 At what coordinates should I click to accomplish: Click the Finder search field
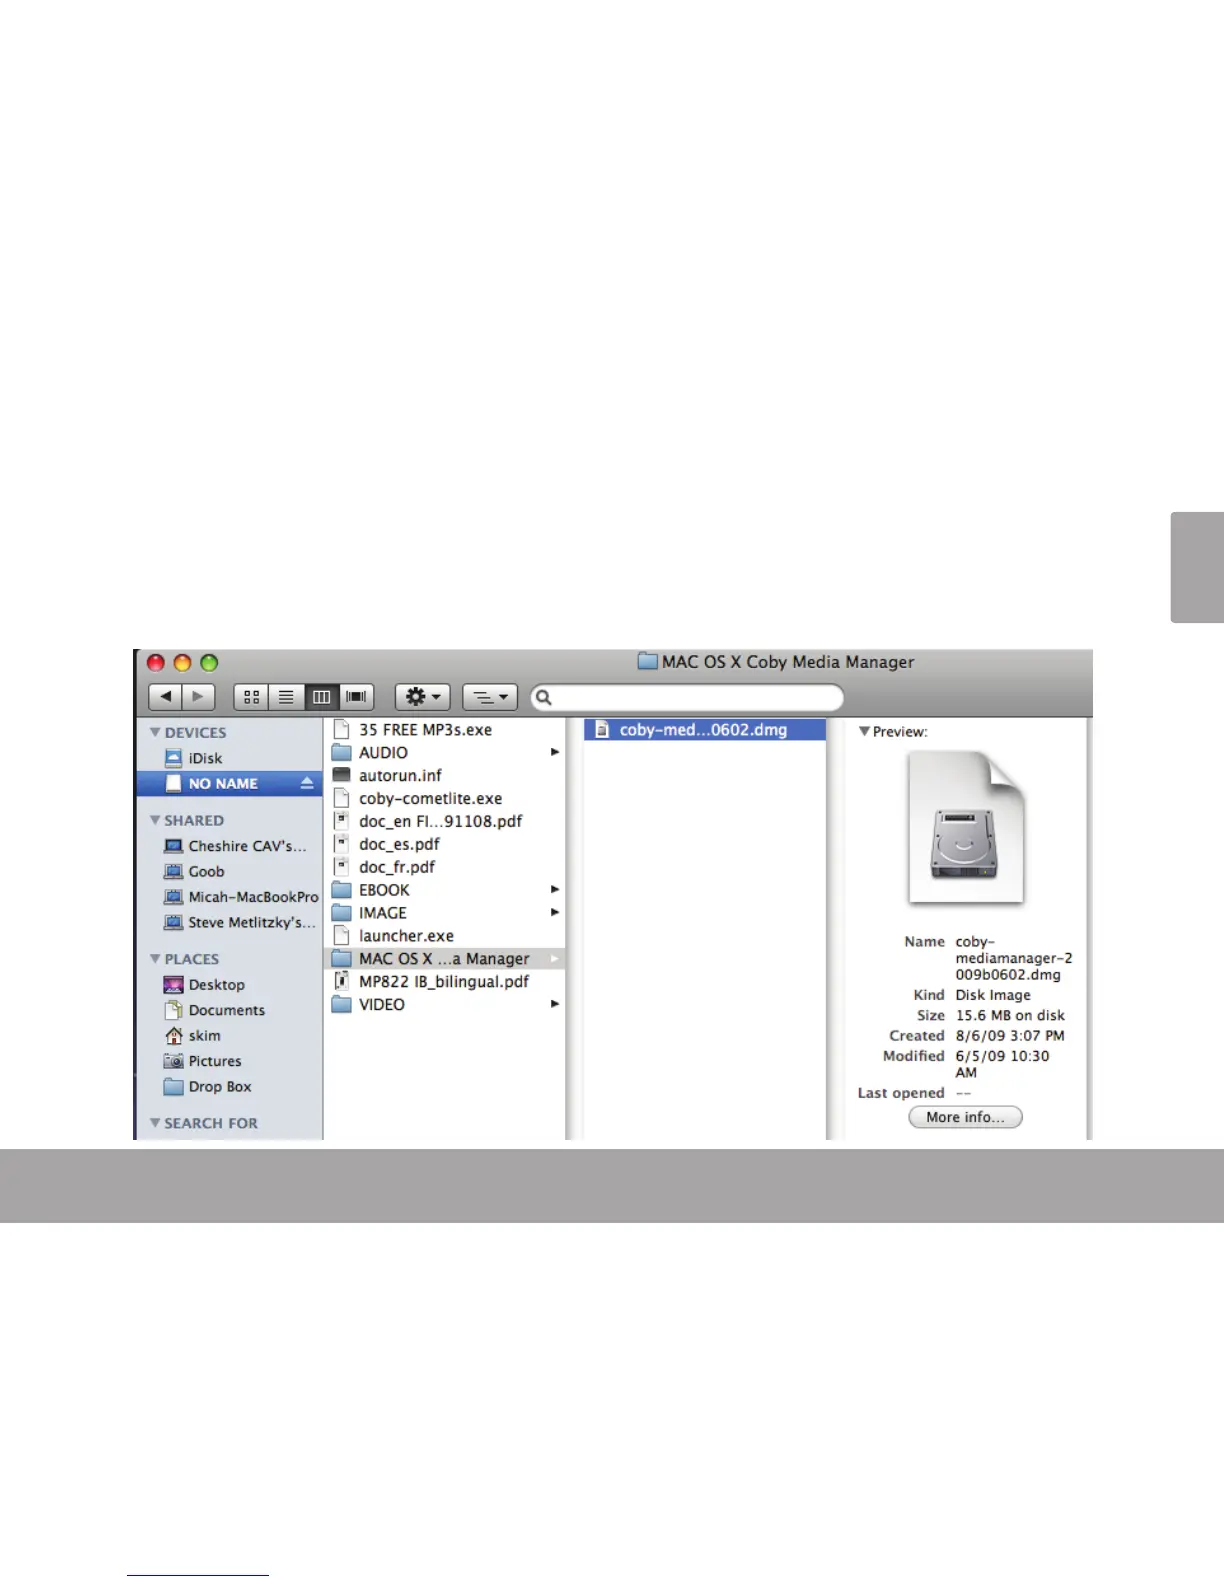coord(687,697)
